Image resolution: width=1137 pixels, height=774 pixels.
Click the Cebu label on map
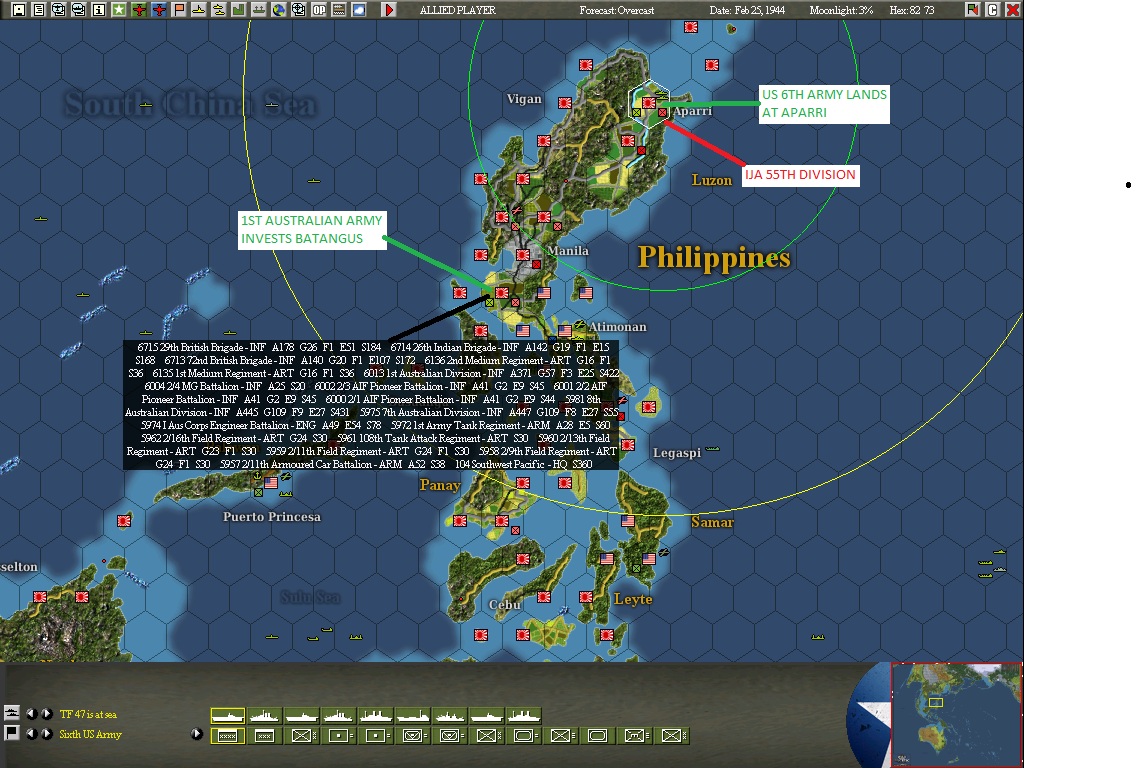click(x=505, y=604)
